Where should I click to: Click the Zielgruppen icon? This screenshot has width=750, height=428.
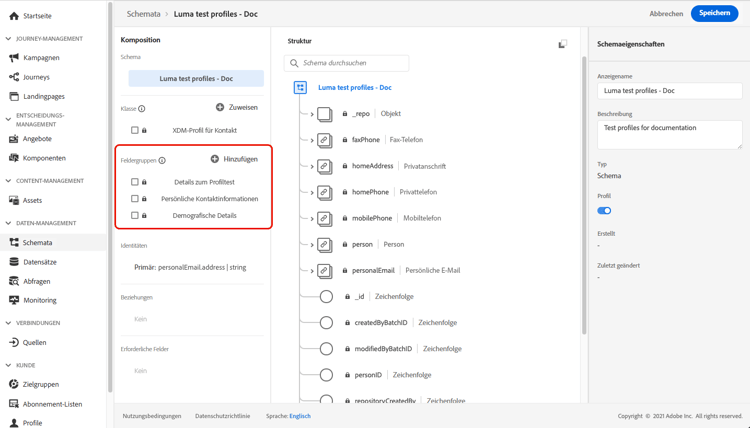(x=14, y=384)
